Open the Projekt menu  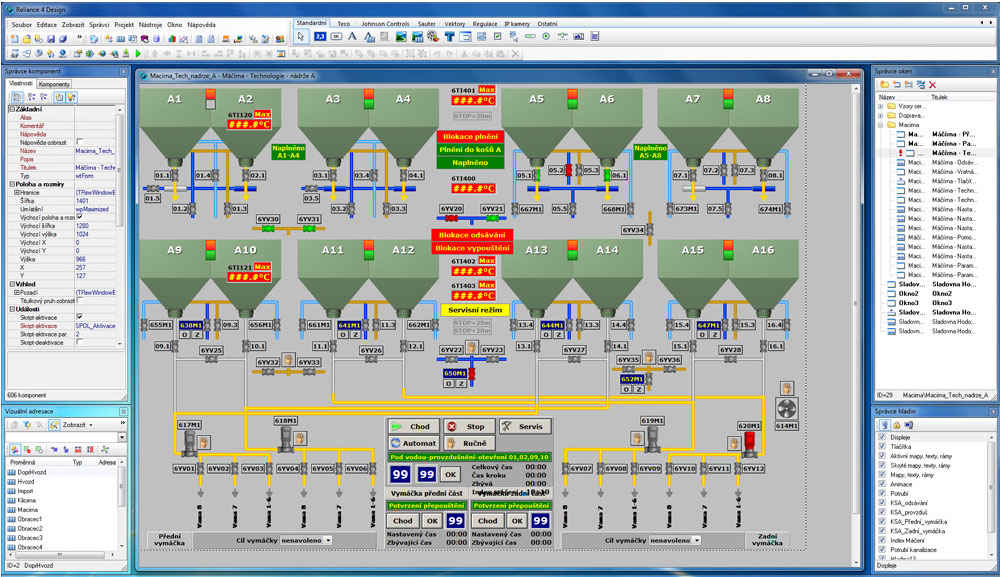tap(124, 25)
